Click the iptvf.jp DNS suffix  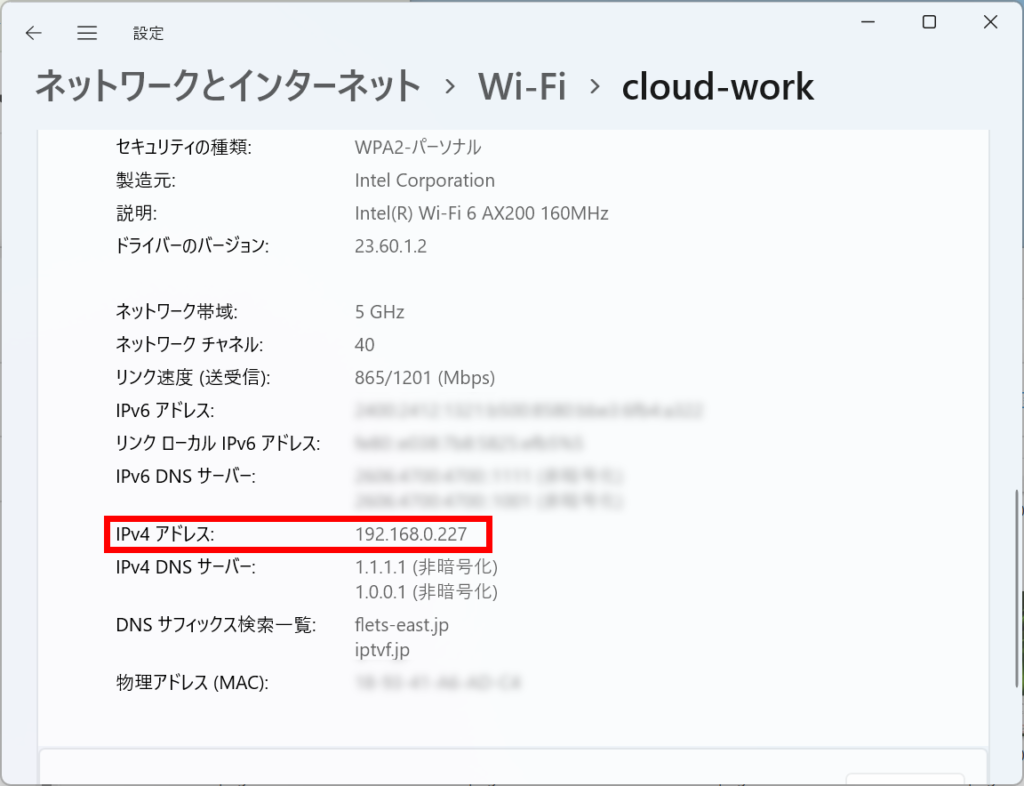pos(382,650)
